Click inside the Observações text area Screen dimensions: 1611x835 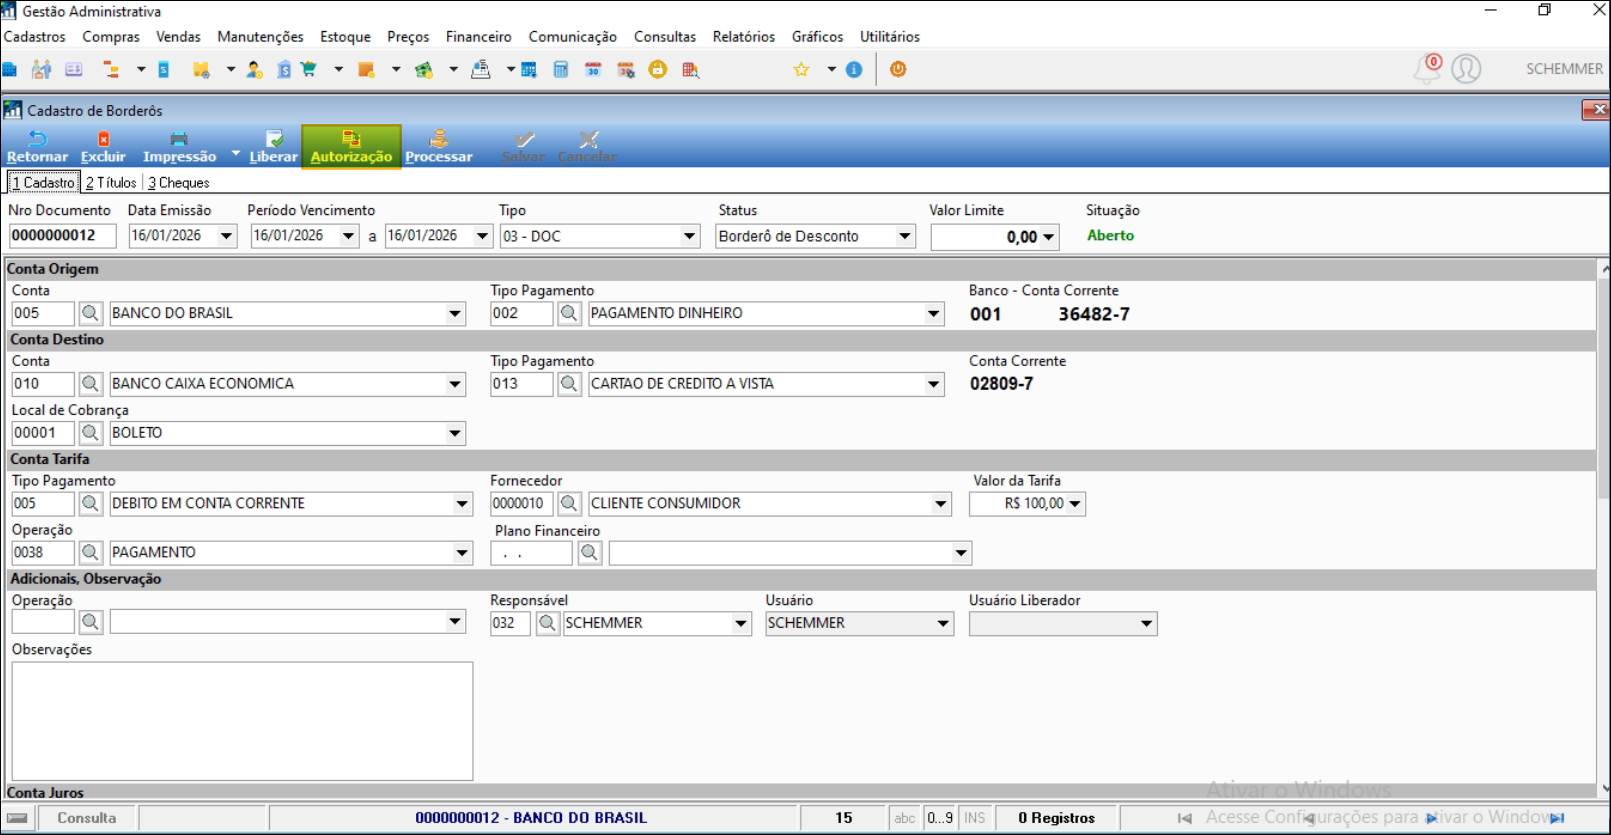(242, 720)
